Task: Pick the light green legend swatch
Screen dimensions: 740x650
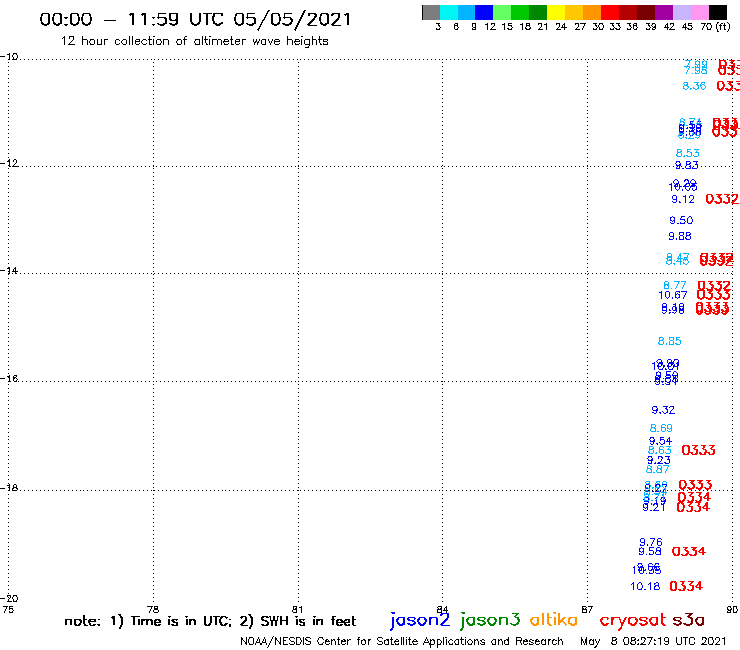Action: (502, 12)
